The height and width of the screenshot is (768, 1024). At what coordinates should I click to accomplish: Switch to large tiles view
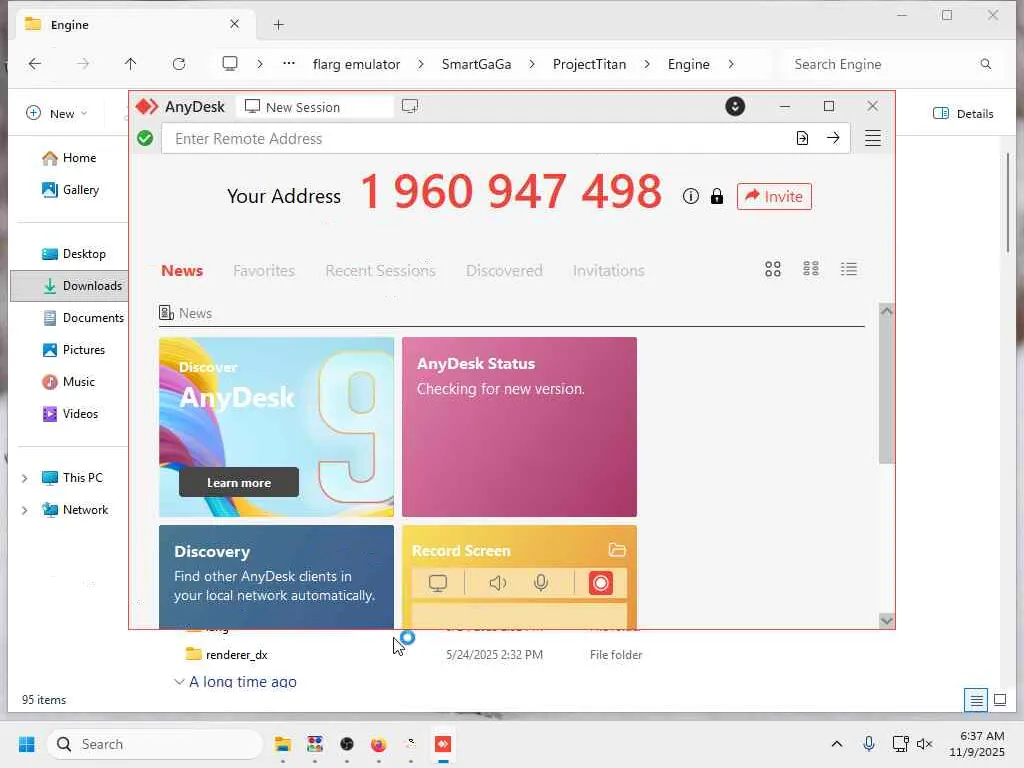(x=773, y=269)
